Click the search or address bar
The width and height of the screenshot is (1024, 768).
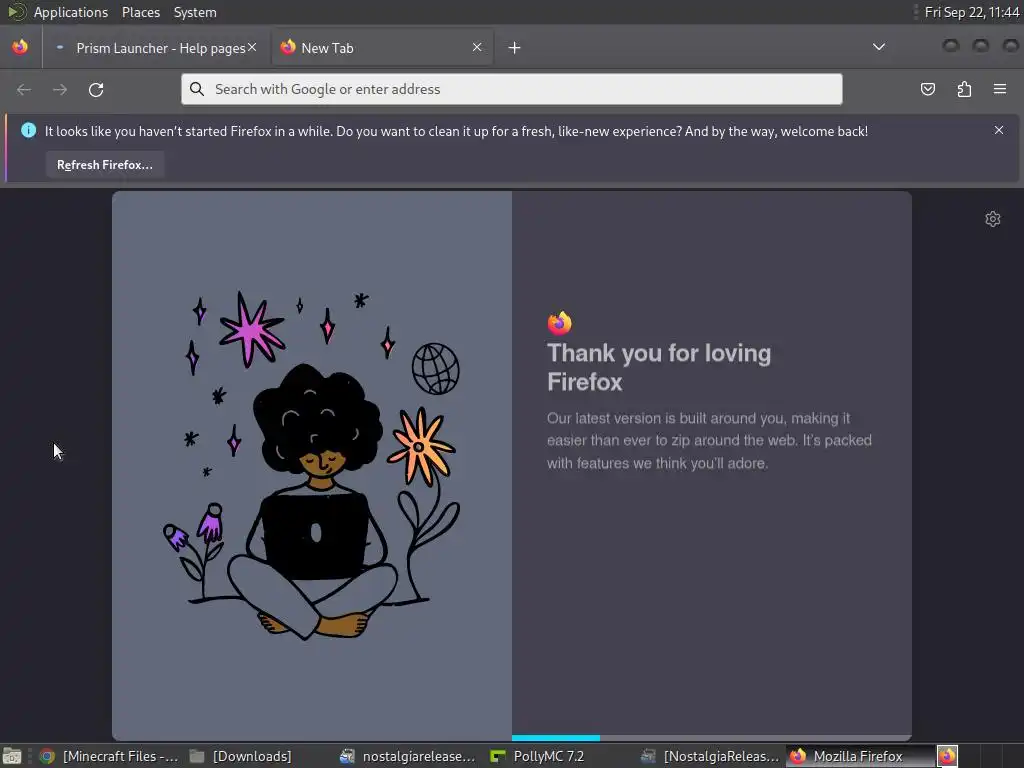coord(511,89)
